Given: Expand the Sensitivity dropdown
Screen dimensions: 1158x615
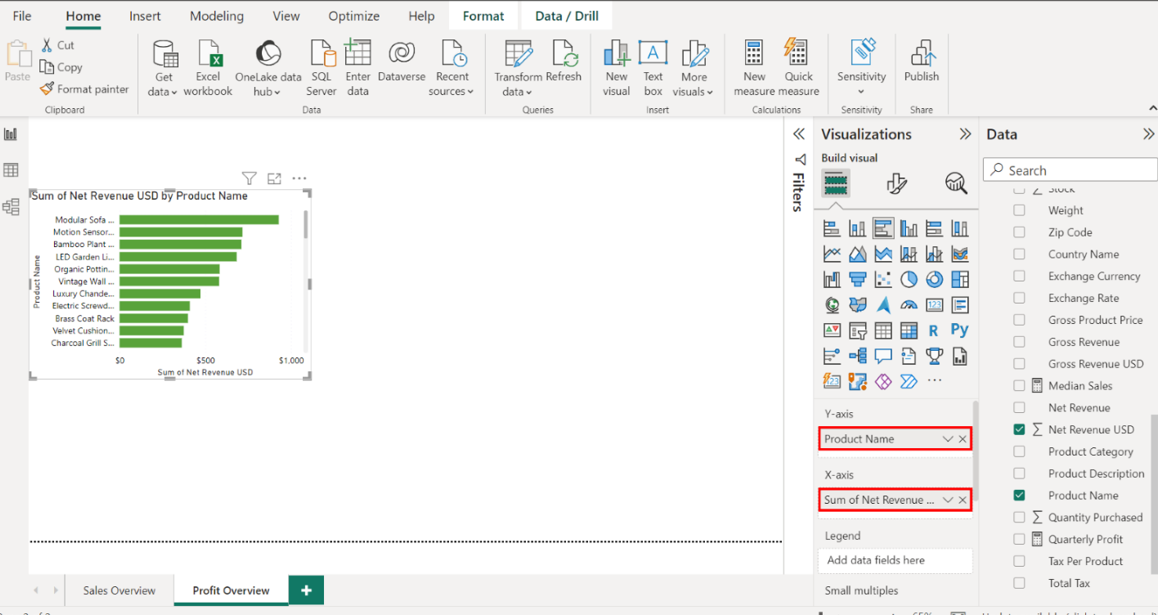Looking at the screenshot, I should tap(861, 91).
